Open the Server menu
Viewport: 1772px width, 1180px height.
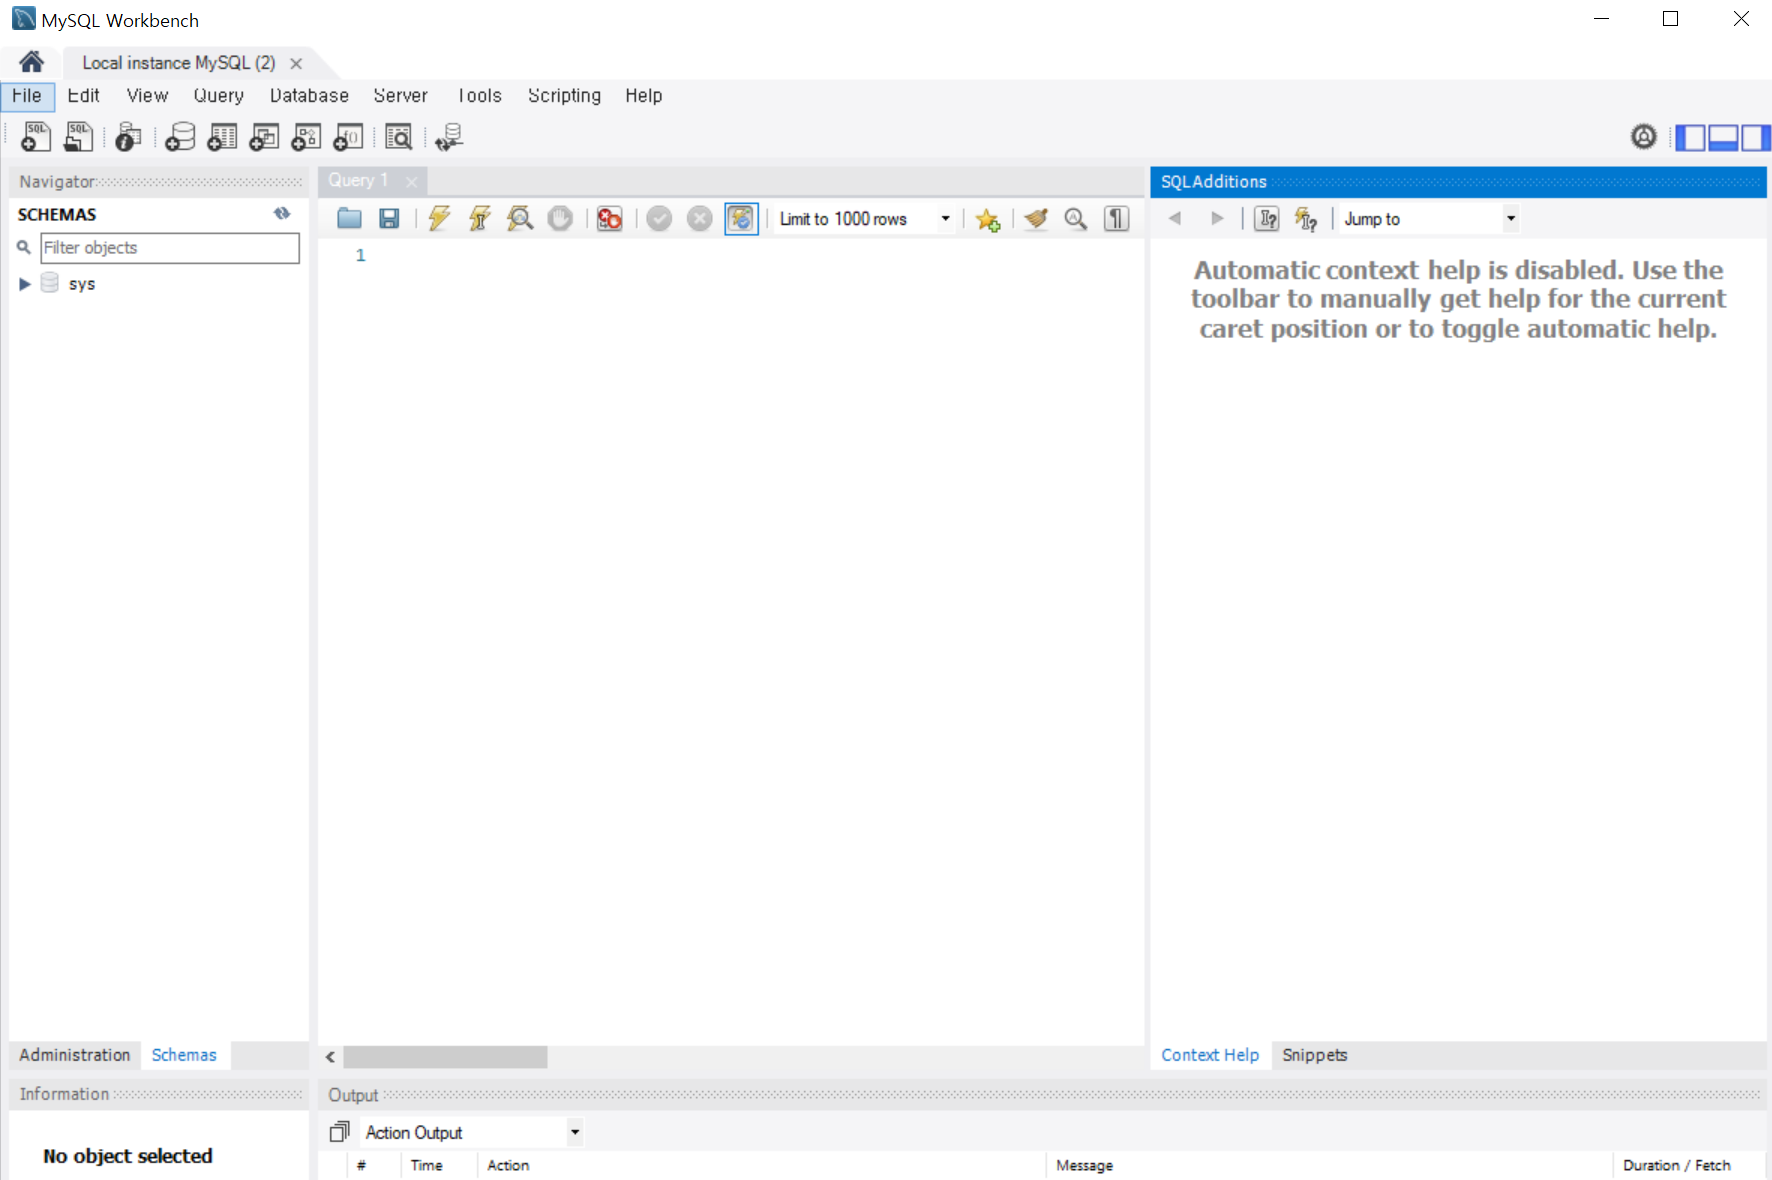coord(401,95)
